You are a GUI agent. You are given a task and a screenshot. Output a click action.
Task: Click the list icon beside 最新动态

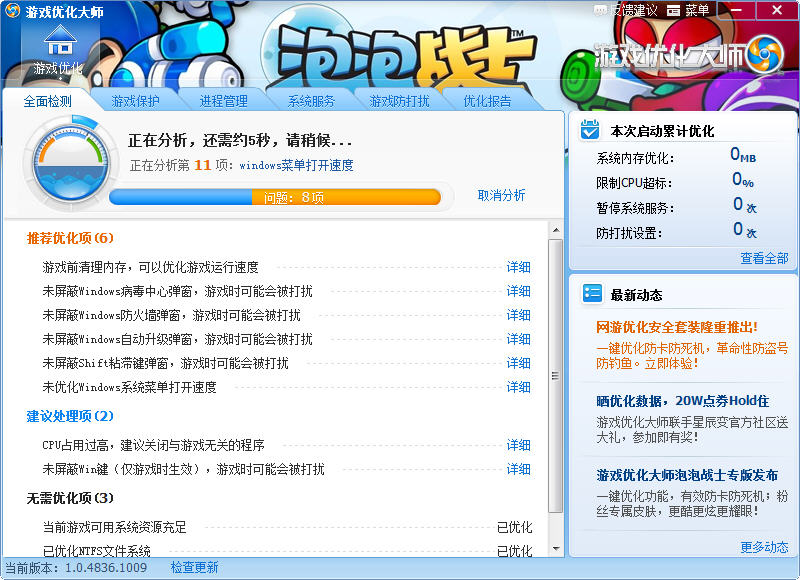[592, 293]
